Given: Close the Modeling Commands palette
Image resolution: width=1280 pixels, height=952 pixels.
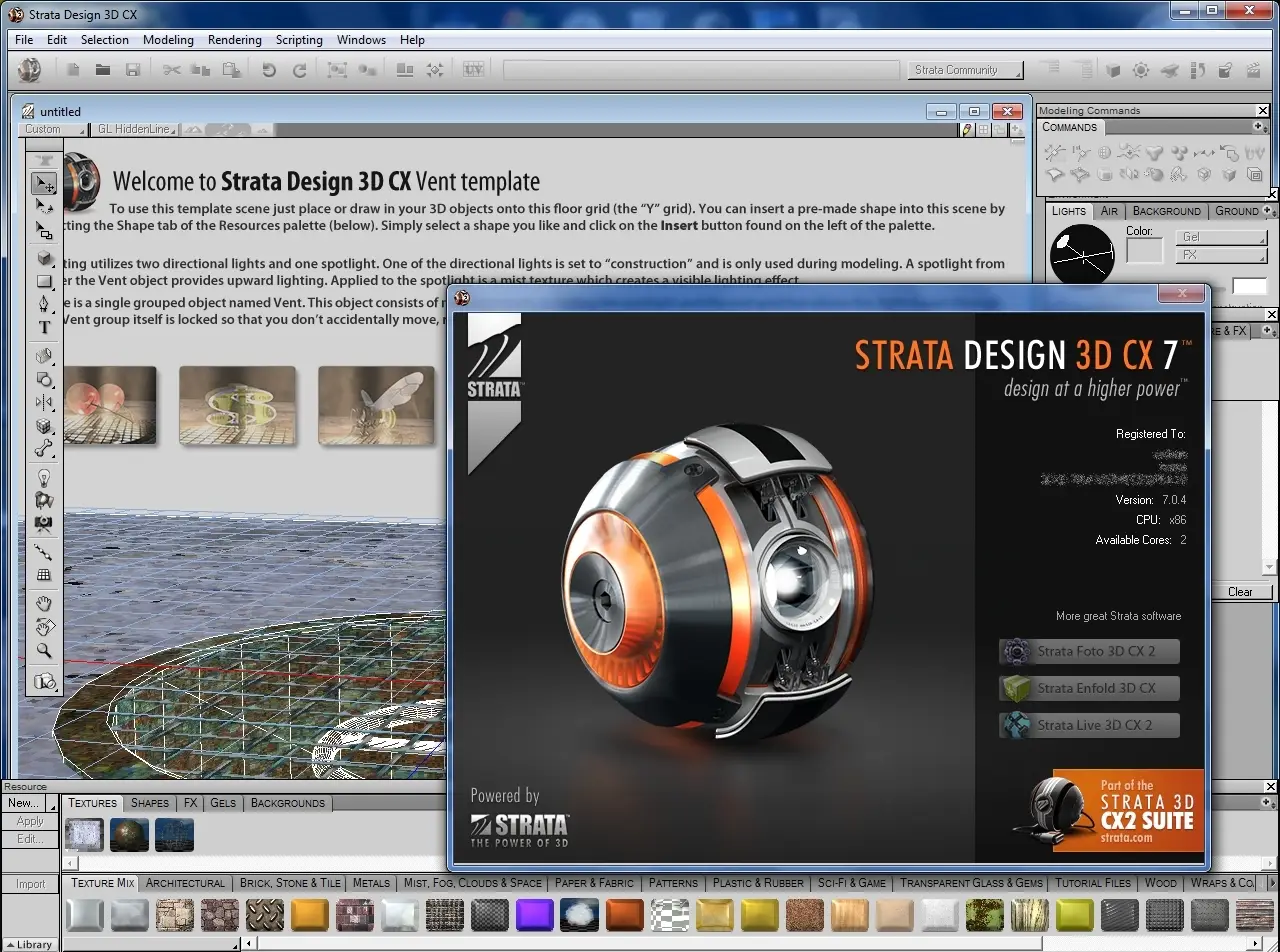Looking at the screenshot, I should point(1263,111).
